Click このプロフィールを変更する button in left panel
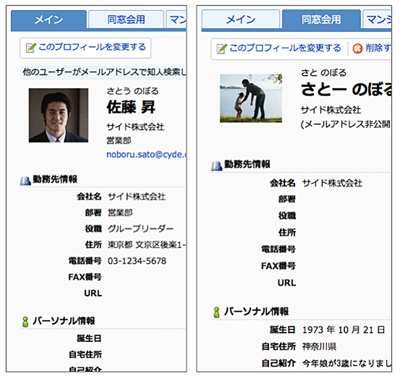 85,48
